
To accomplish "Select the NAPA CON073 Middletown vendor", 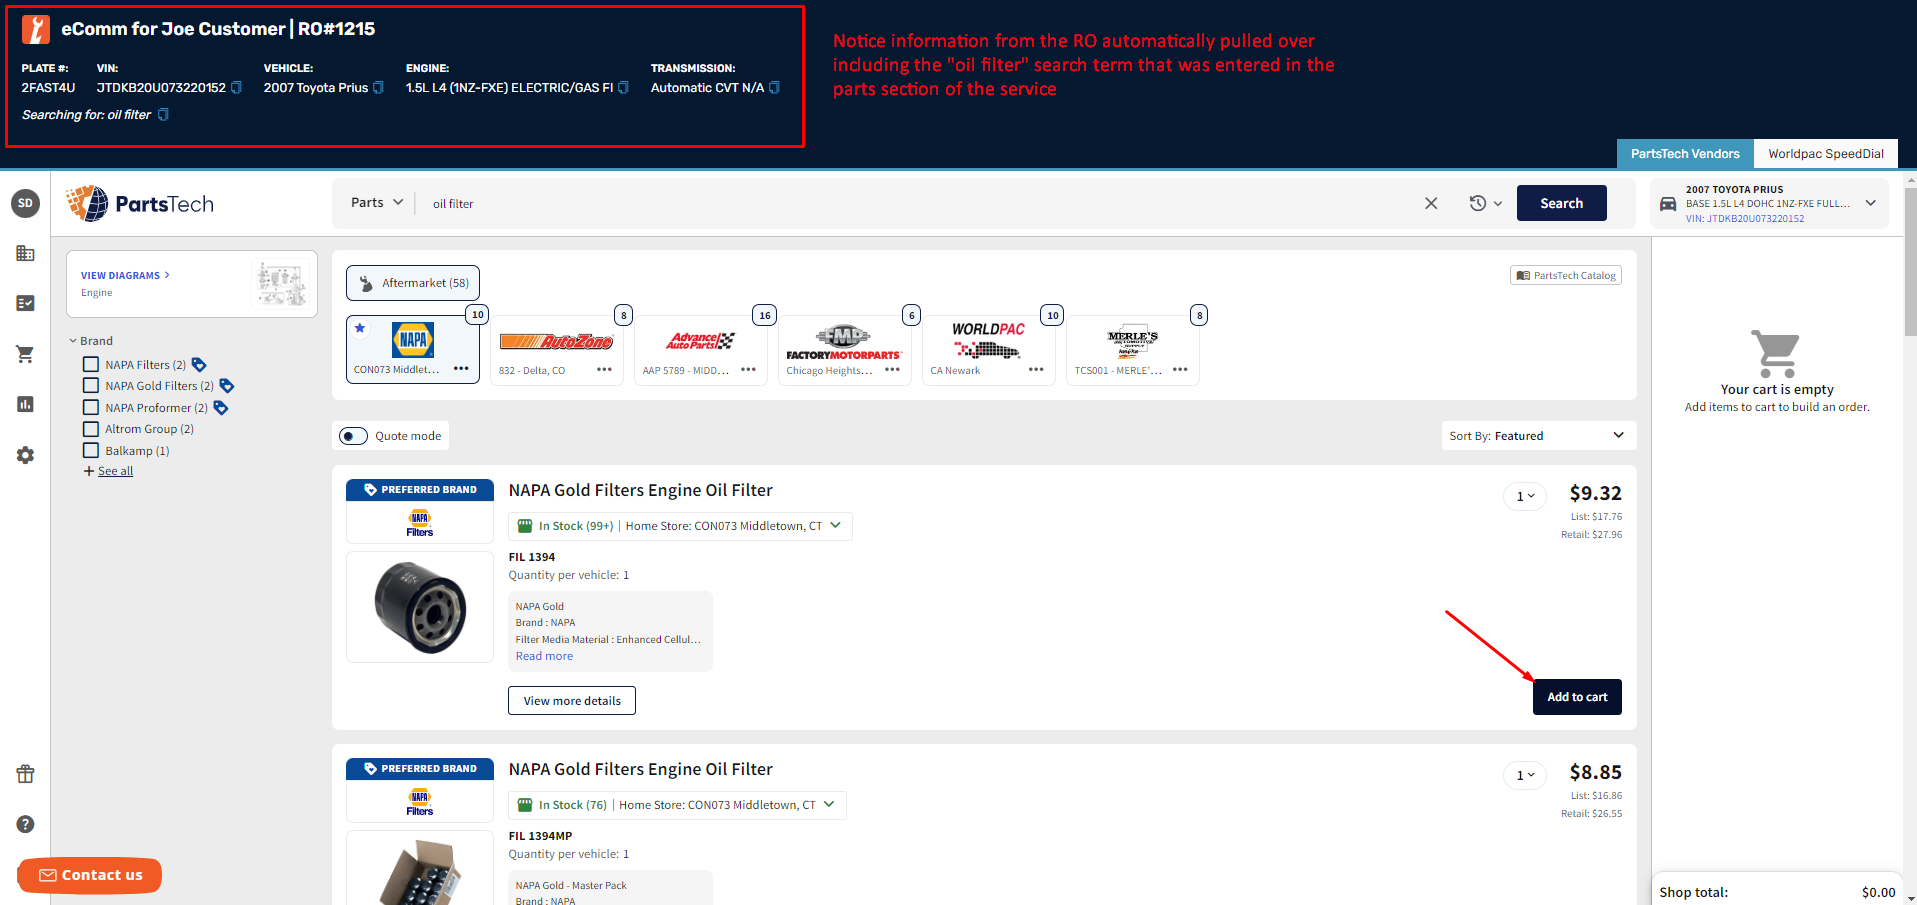I will point(413,349).
